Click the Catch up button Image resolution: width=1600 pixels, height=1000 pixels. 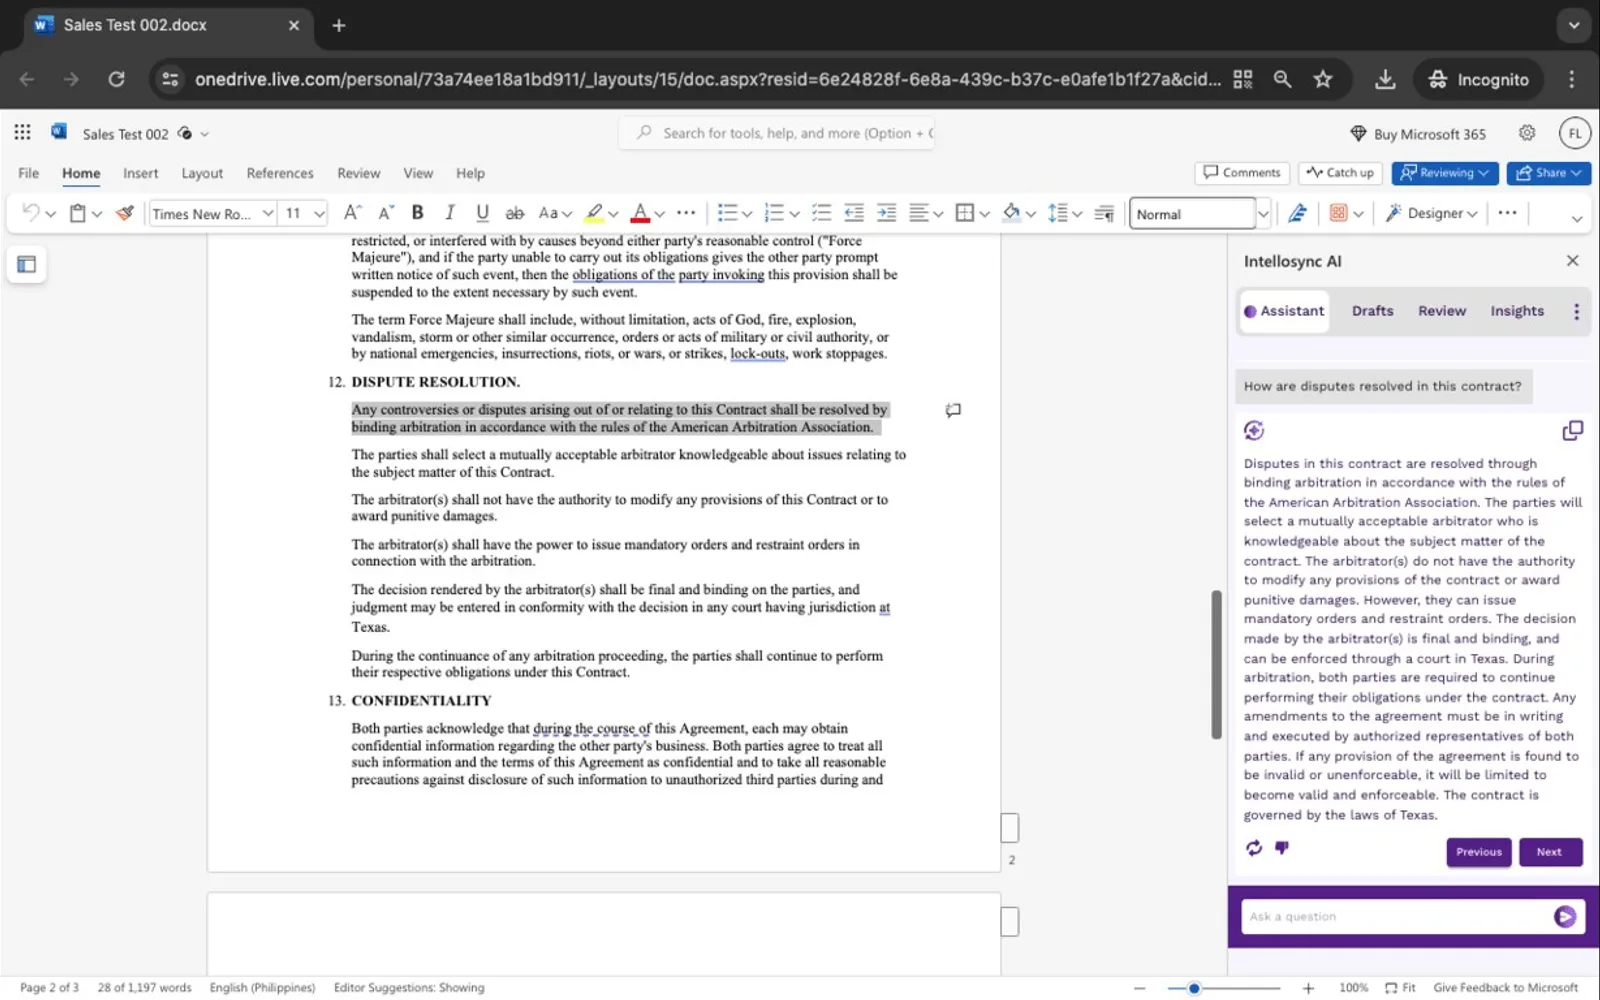1340,173
